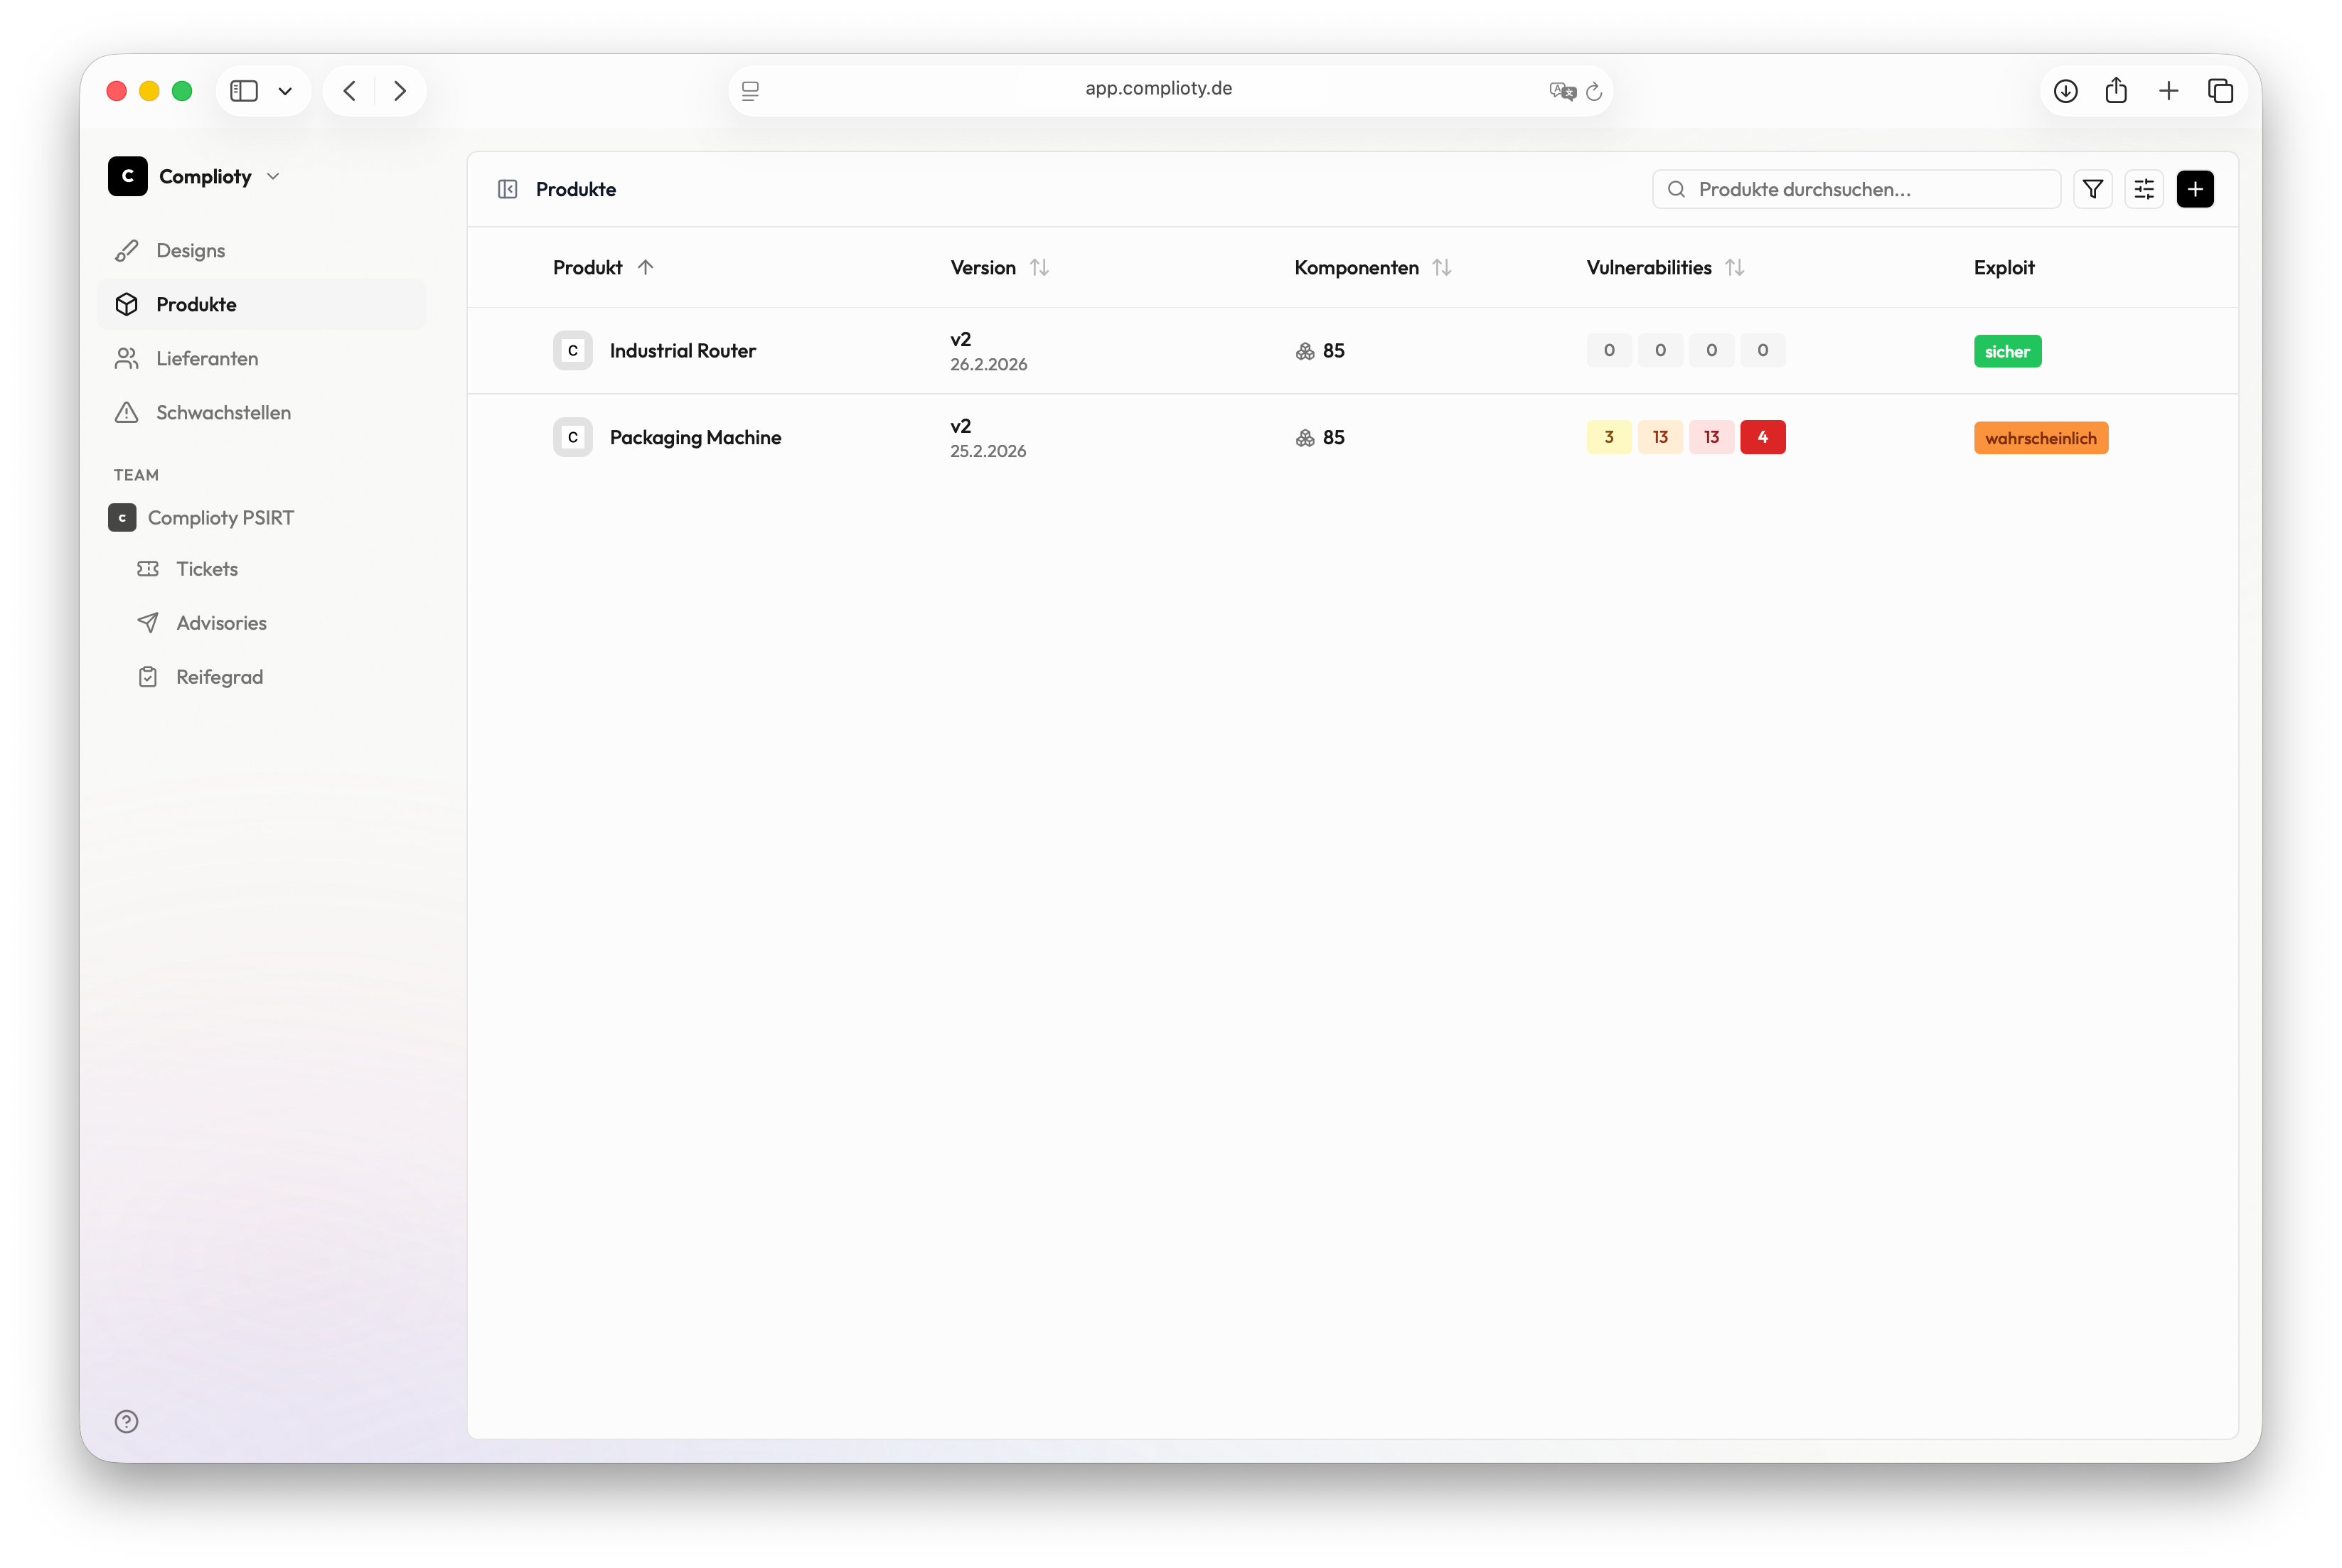Go to Advisories in the sidebar
The width and height of the screenshot is (2342, 1568).
(221, 622)
